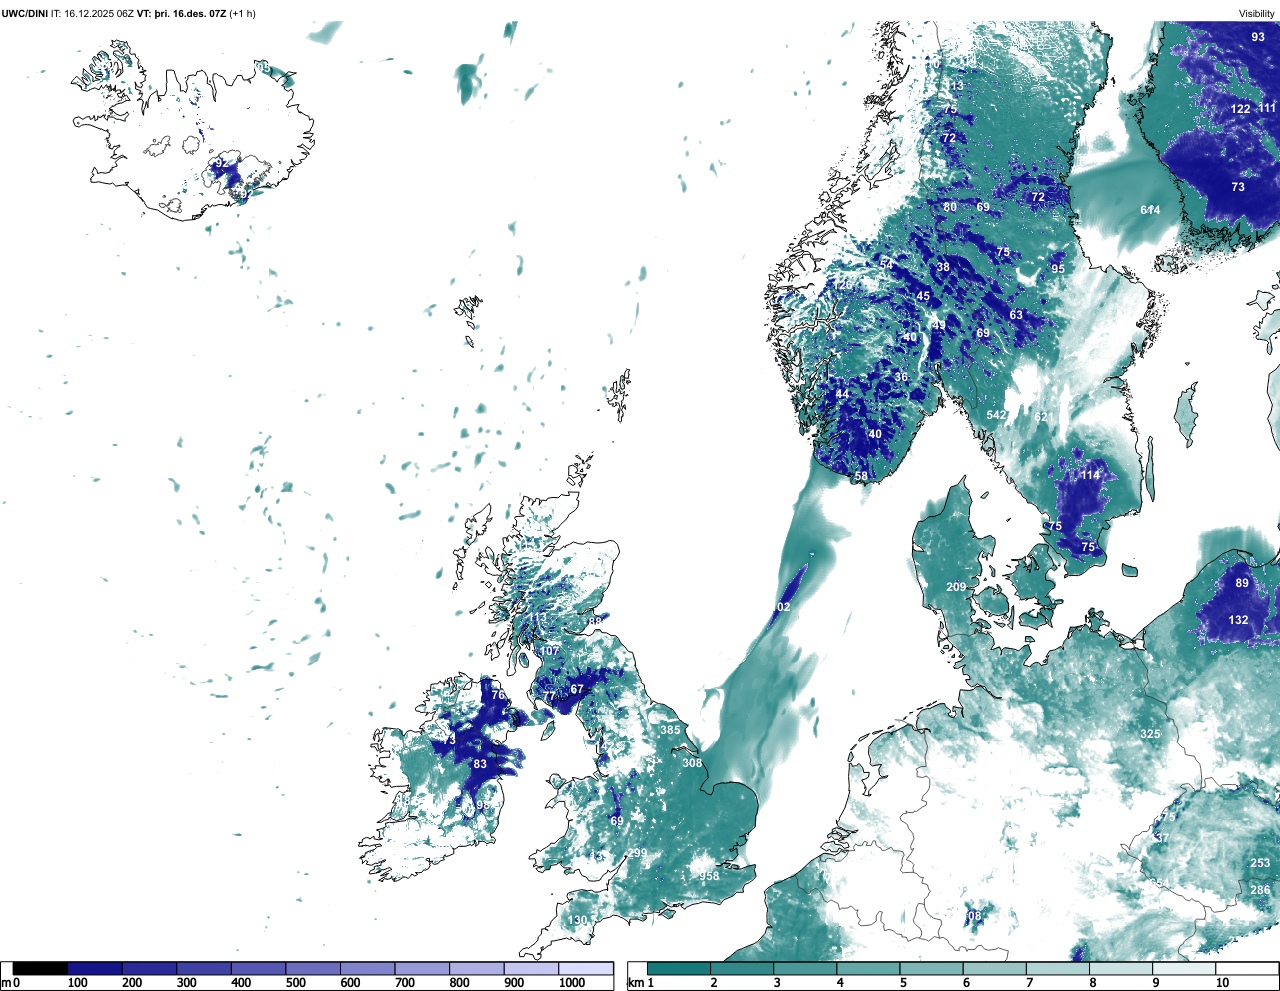This screenshot has width=1280, height=991.
Task: Click the near-white 9–10 km legend swatch
Action: click(1185, 969)
